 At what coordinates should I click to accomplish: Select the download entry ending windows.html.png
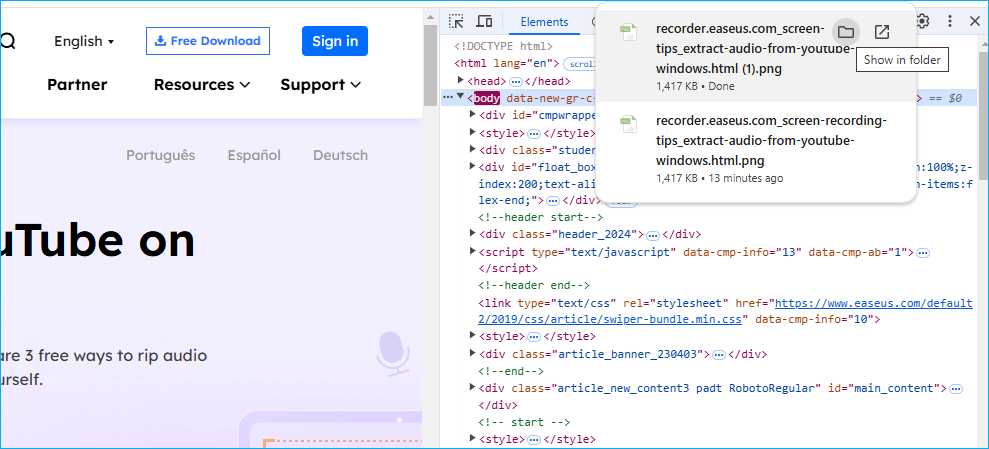coord(756,149)
